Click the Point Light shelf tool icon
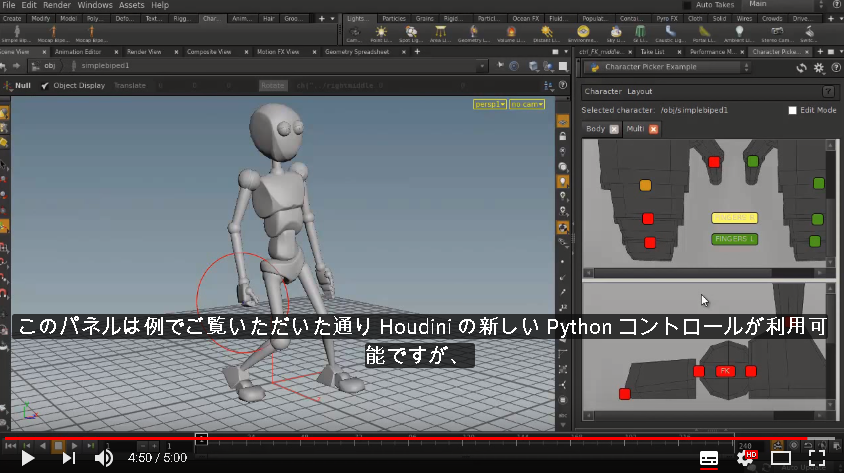The image size is (844, 473). [x=381, y=33]
